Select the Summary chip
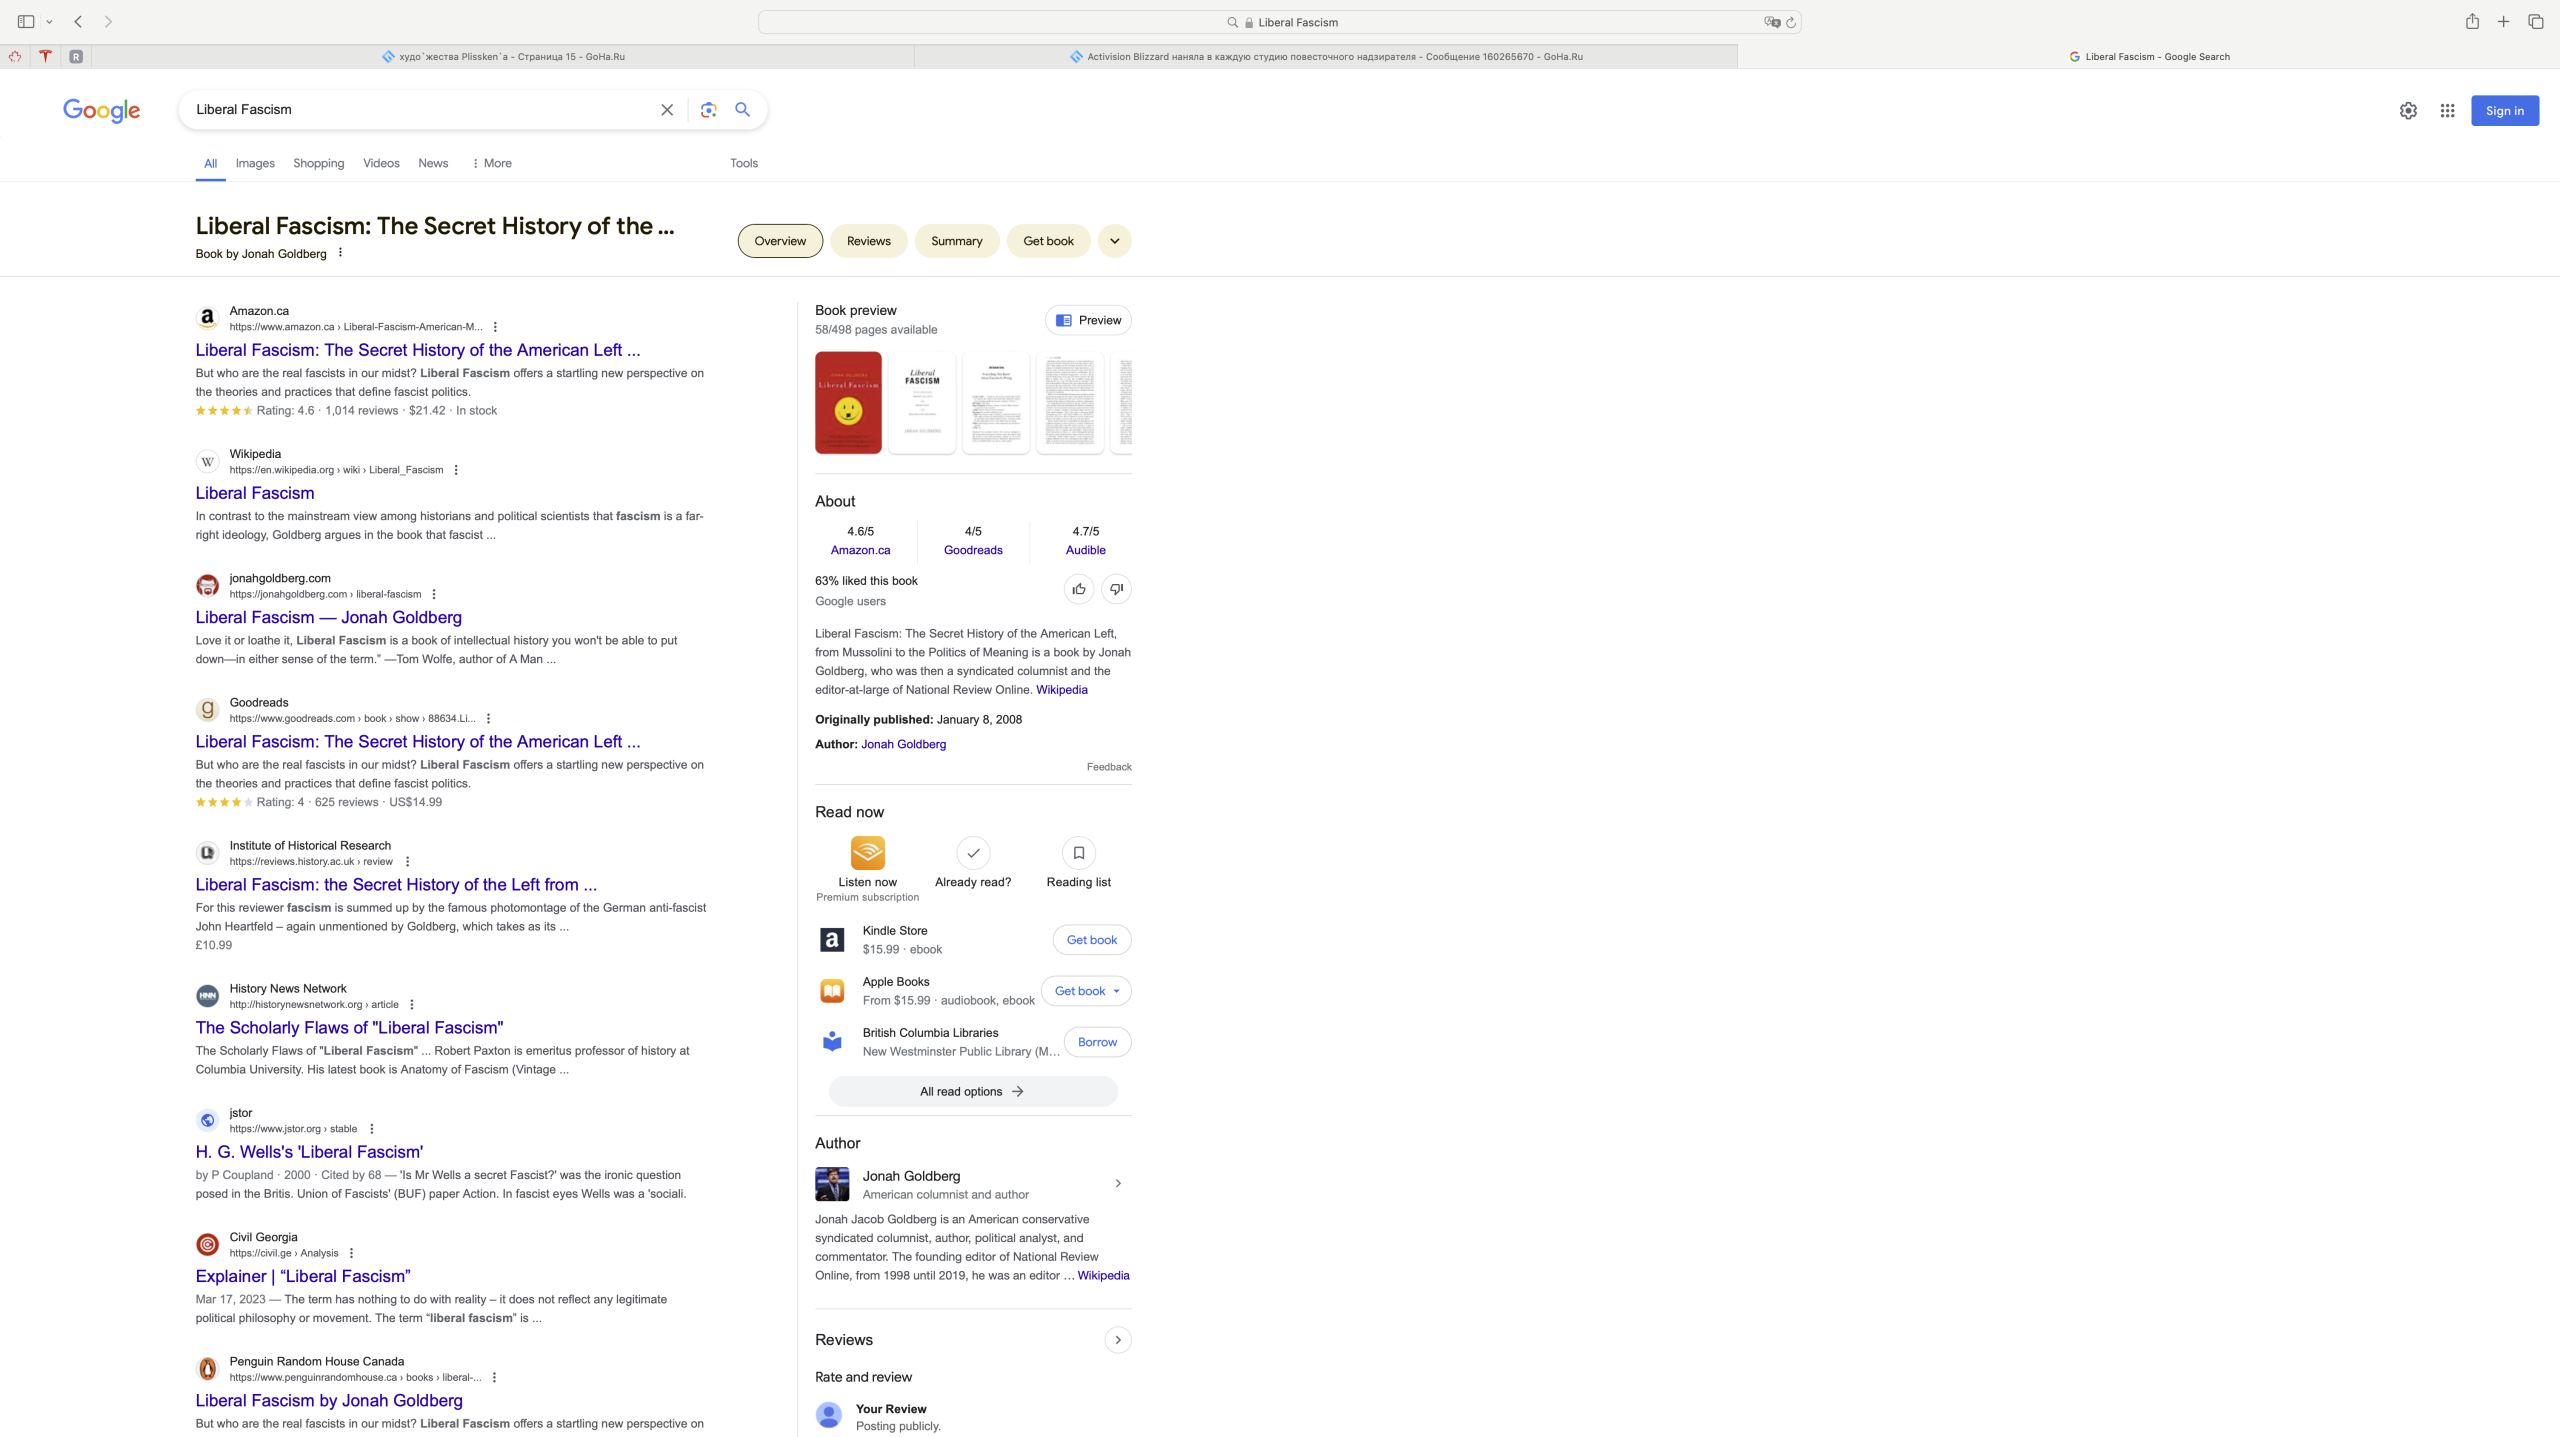This screenshot has height=1437, width=2560. (x=957, y=241)
